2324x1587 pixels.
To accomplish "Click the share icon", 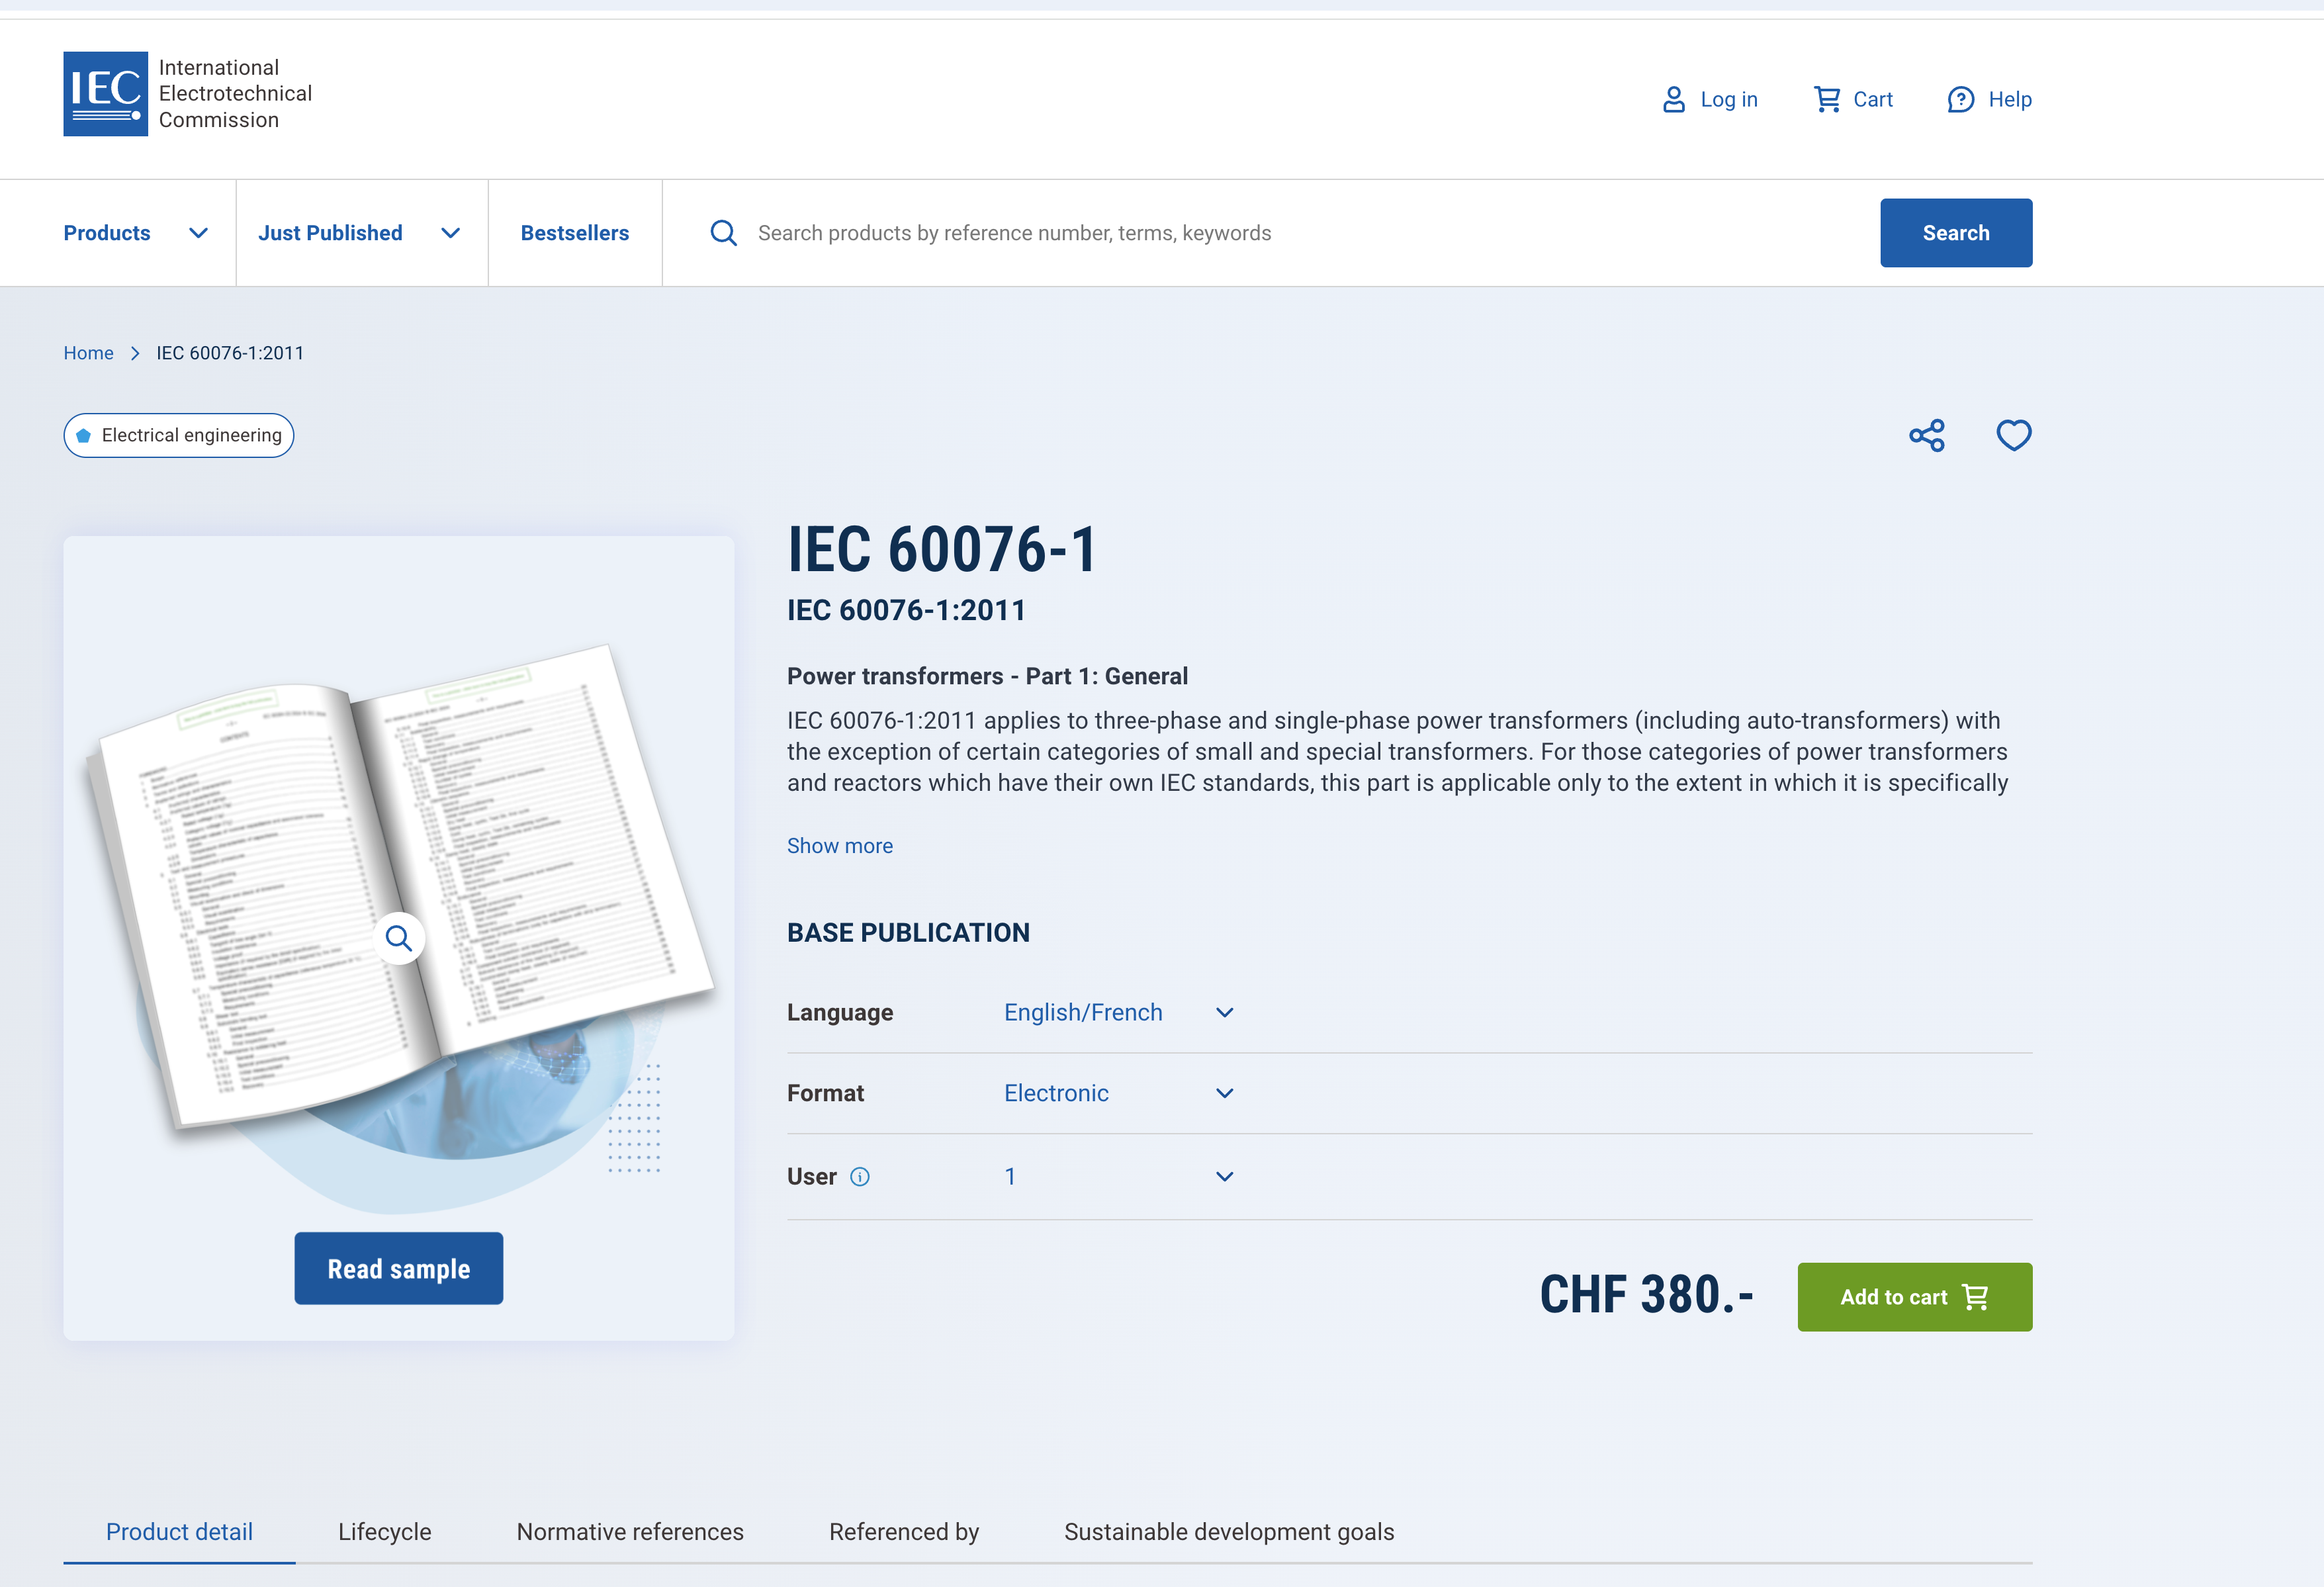I will tap(1926, 436).
